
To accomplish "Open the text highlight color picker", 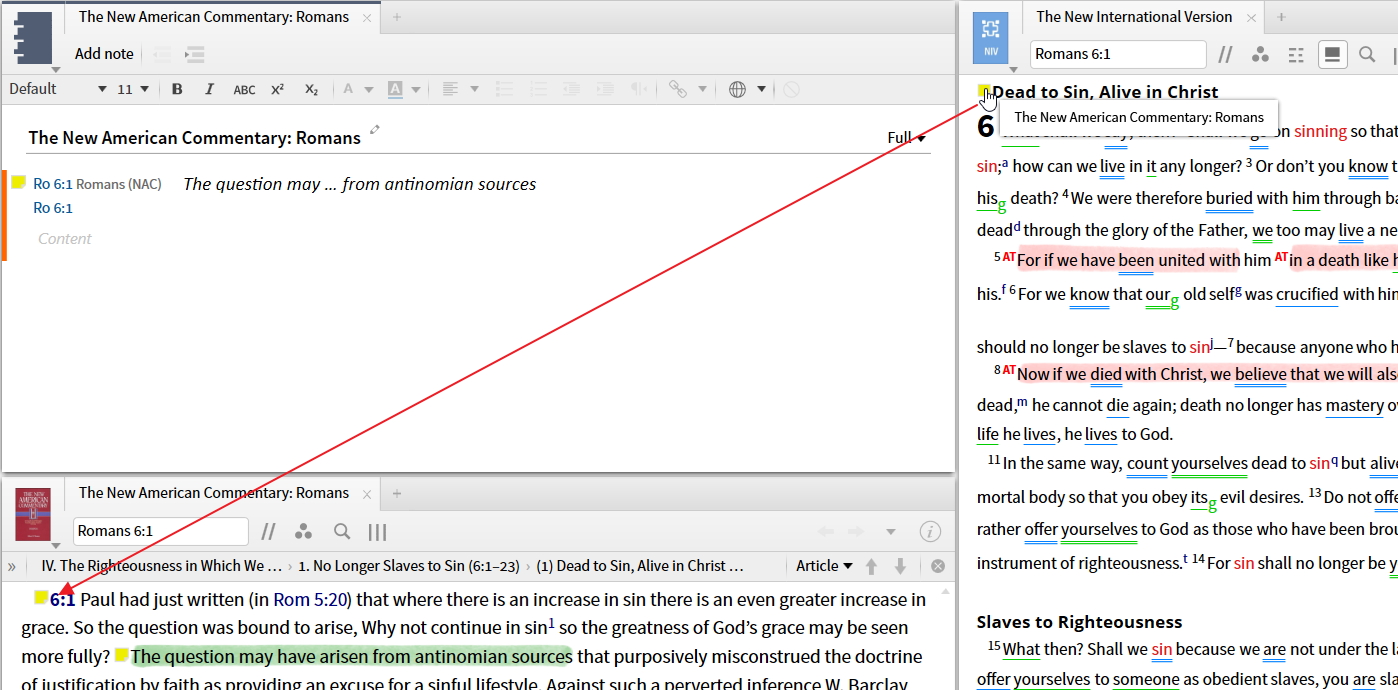I will [395, 89].
